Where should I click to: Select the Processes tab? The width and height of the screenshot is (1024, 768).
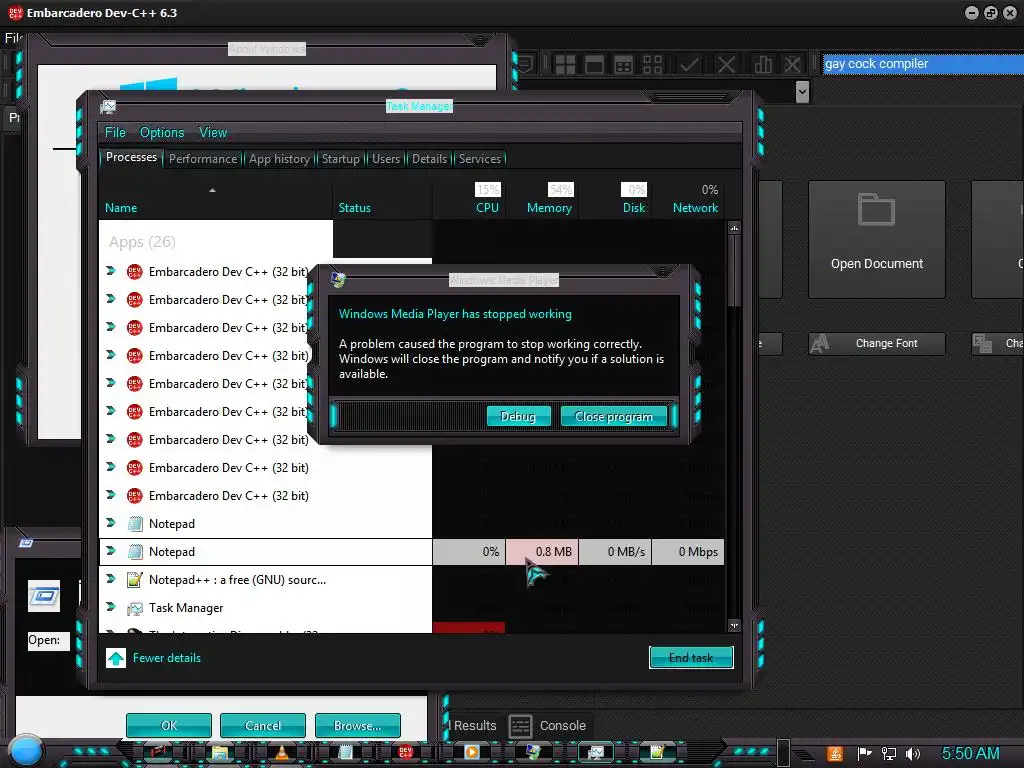[x=131, y=157]
